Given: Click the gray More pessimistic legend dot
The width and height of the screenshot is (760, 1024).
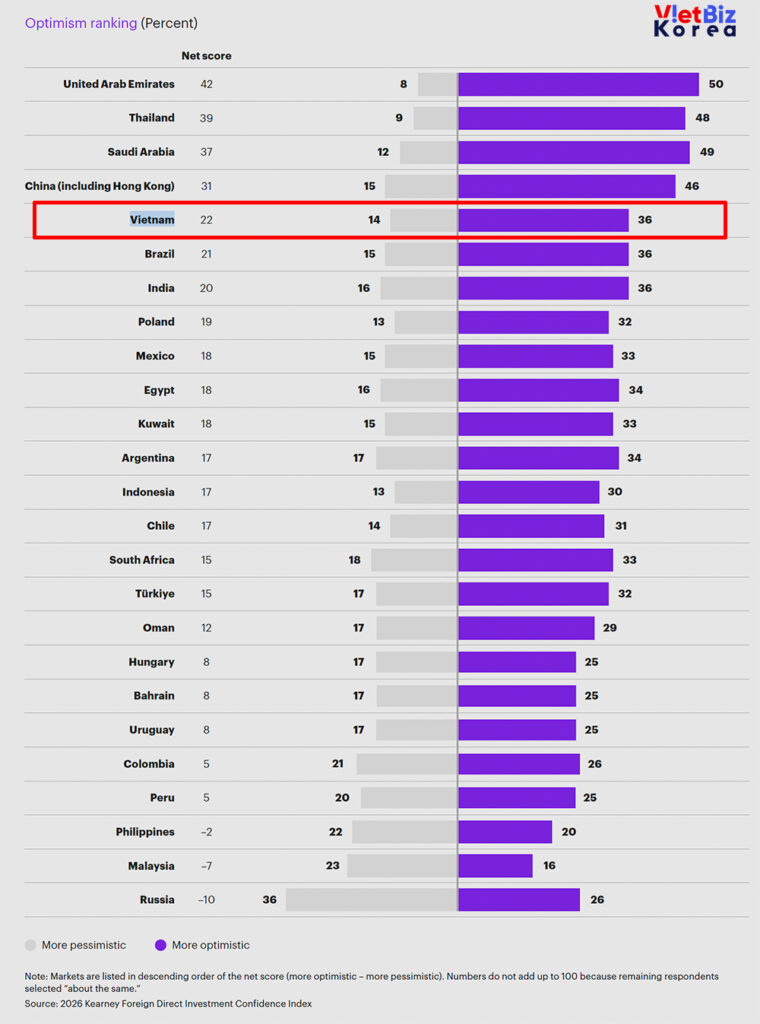Looking at the screenshot, I should (x=31, y=945).
